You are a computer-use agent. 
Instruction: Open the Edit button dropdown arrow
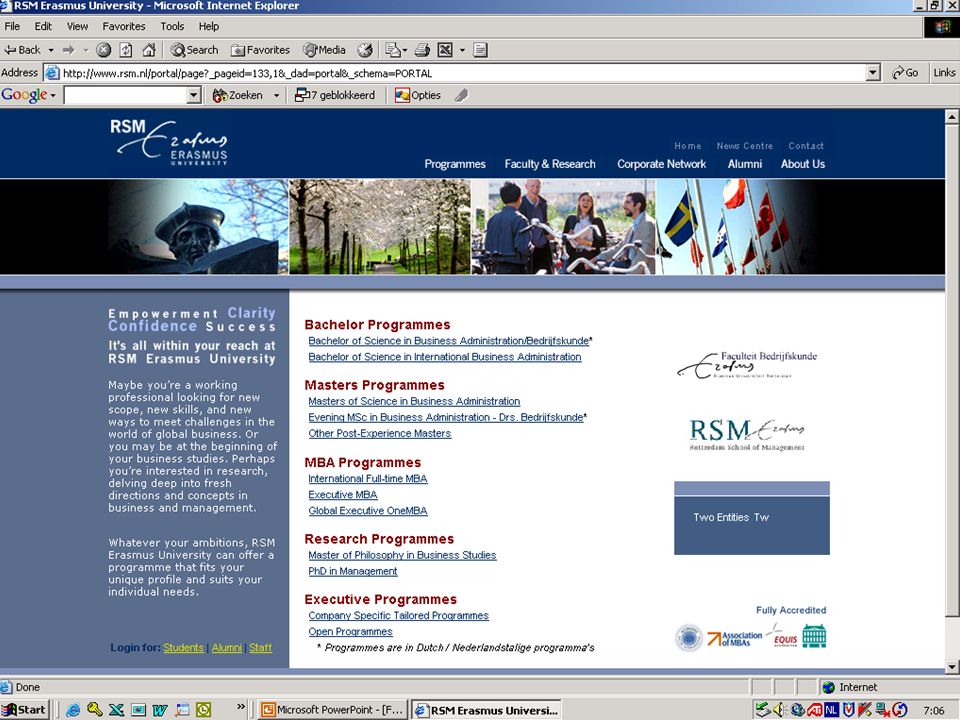coord(462,50)
